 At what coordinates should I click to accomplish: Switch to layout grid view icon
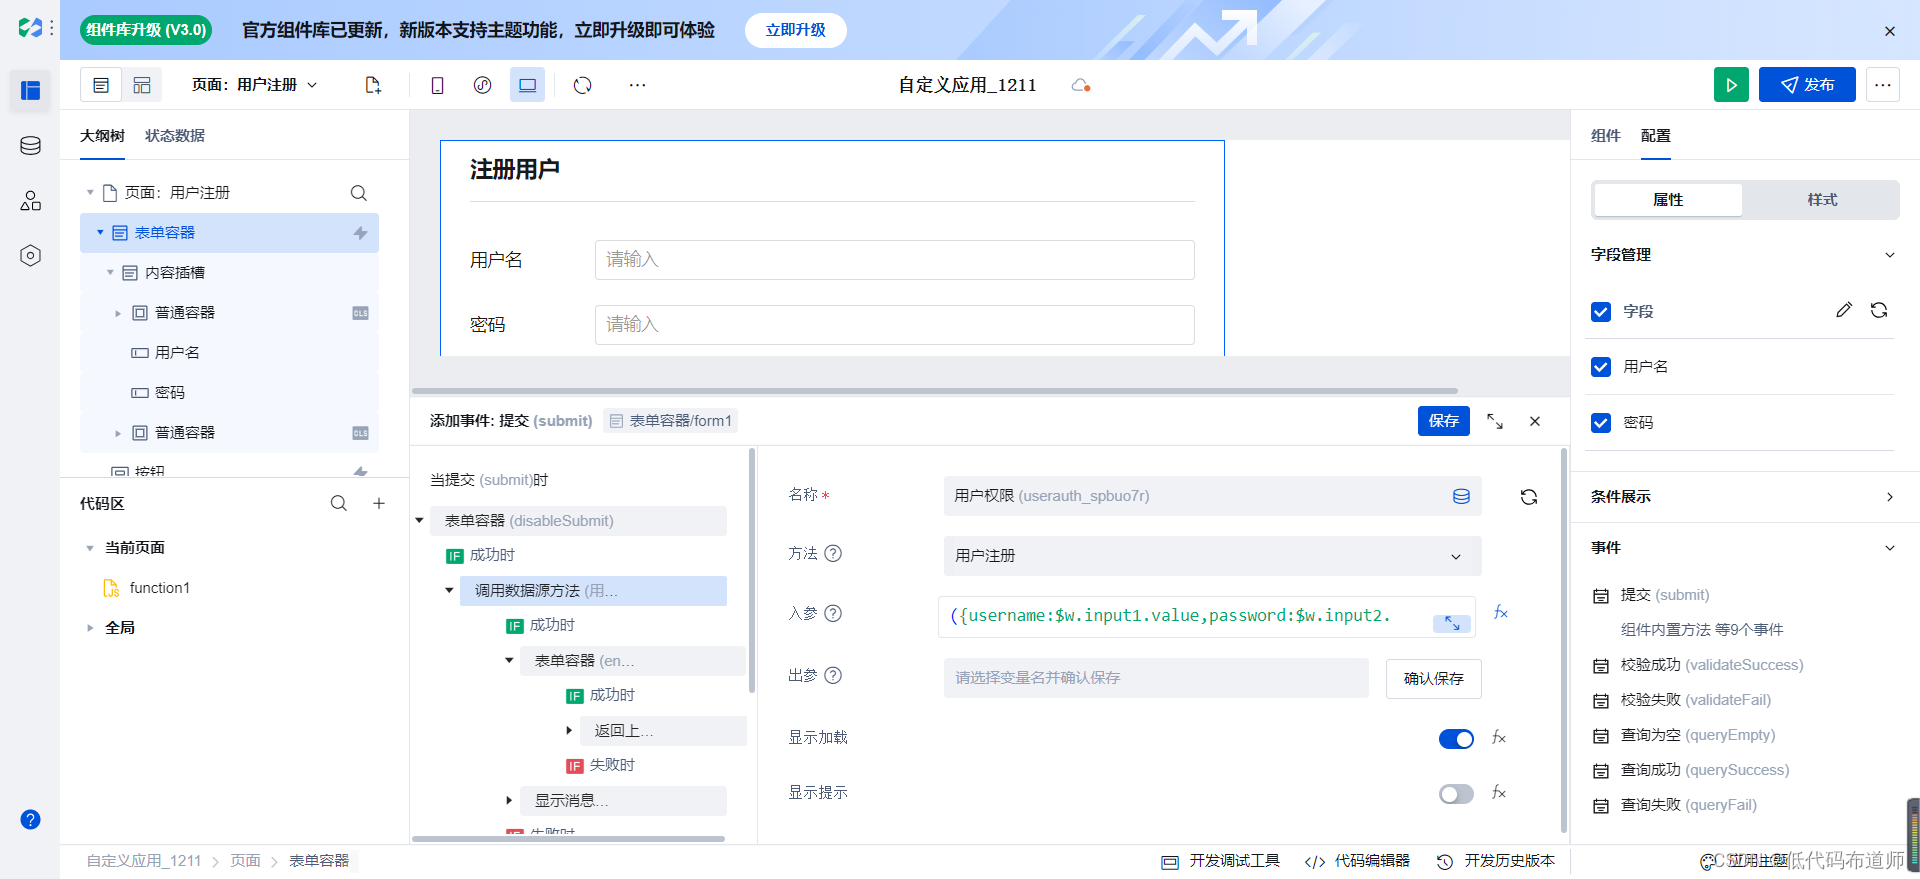142,86
